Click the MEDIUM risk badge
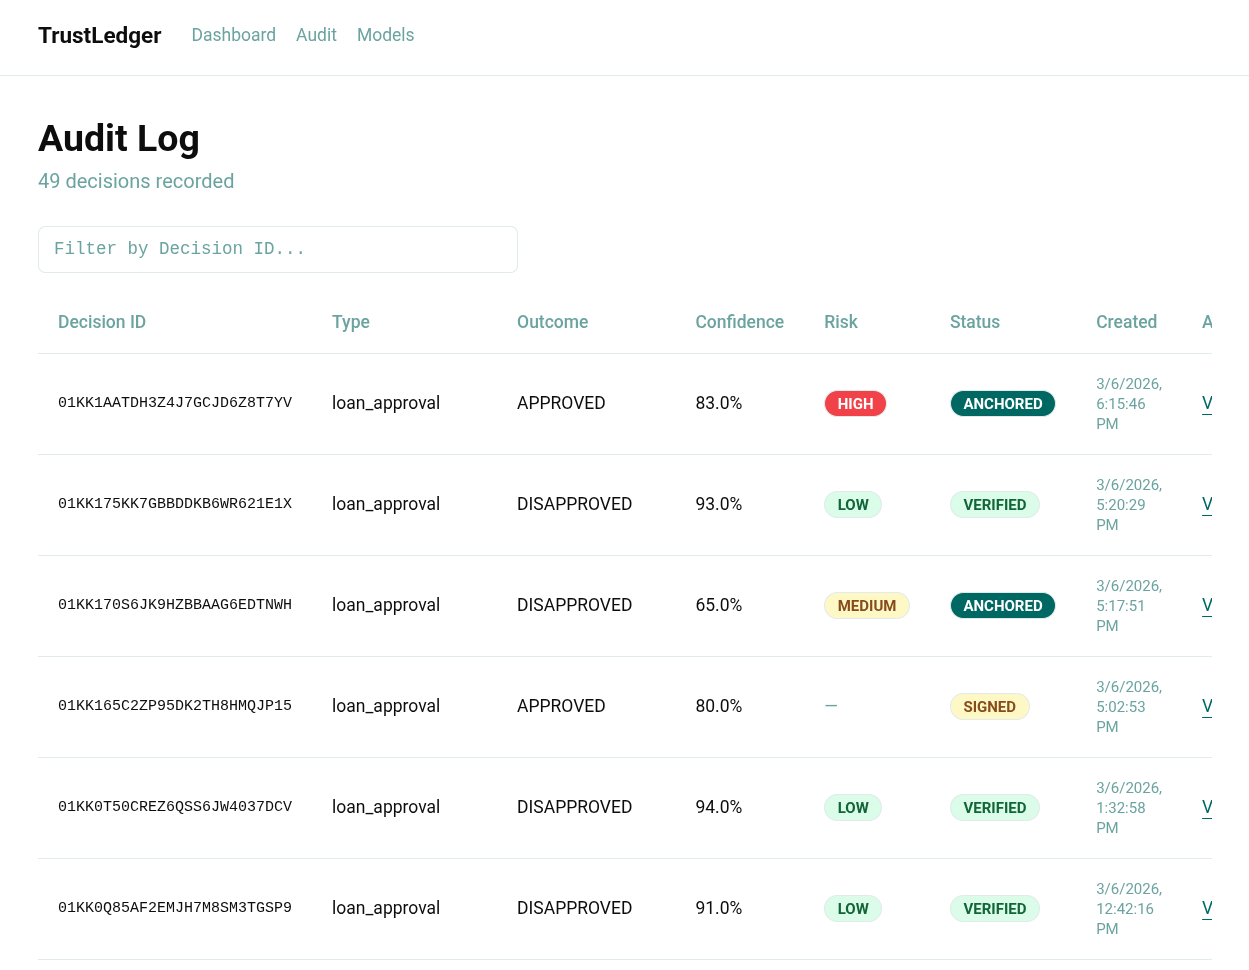The height and width of the screenshot is (970, 1249). pos(866,606)
